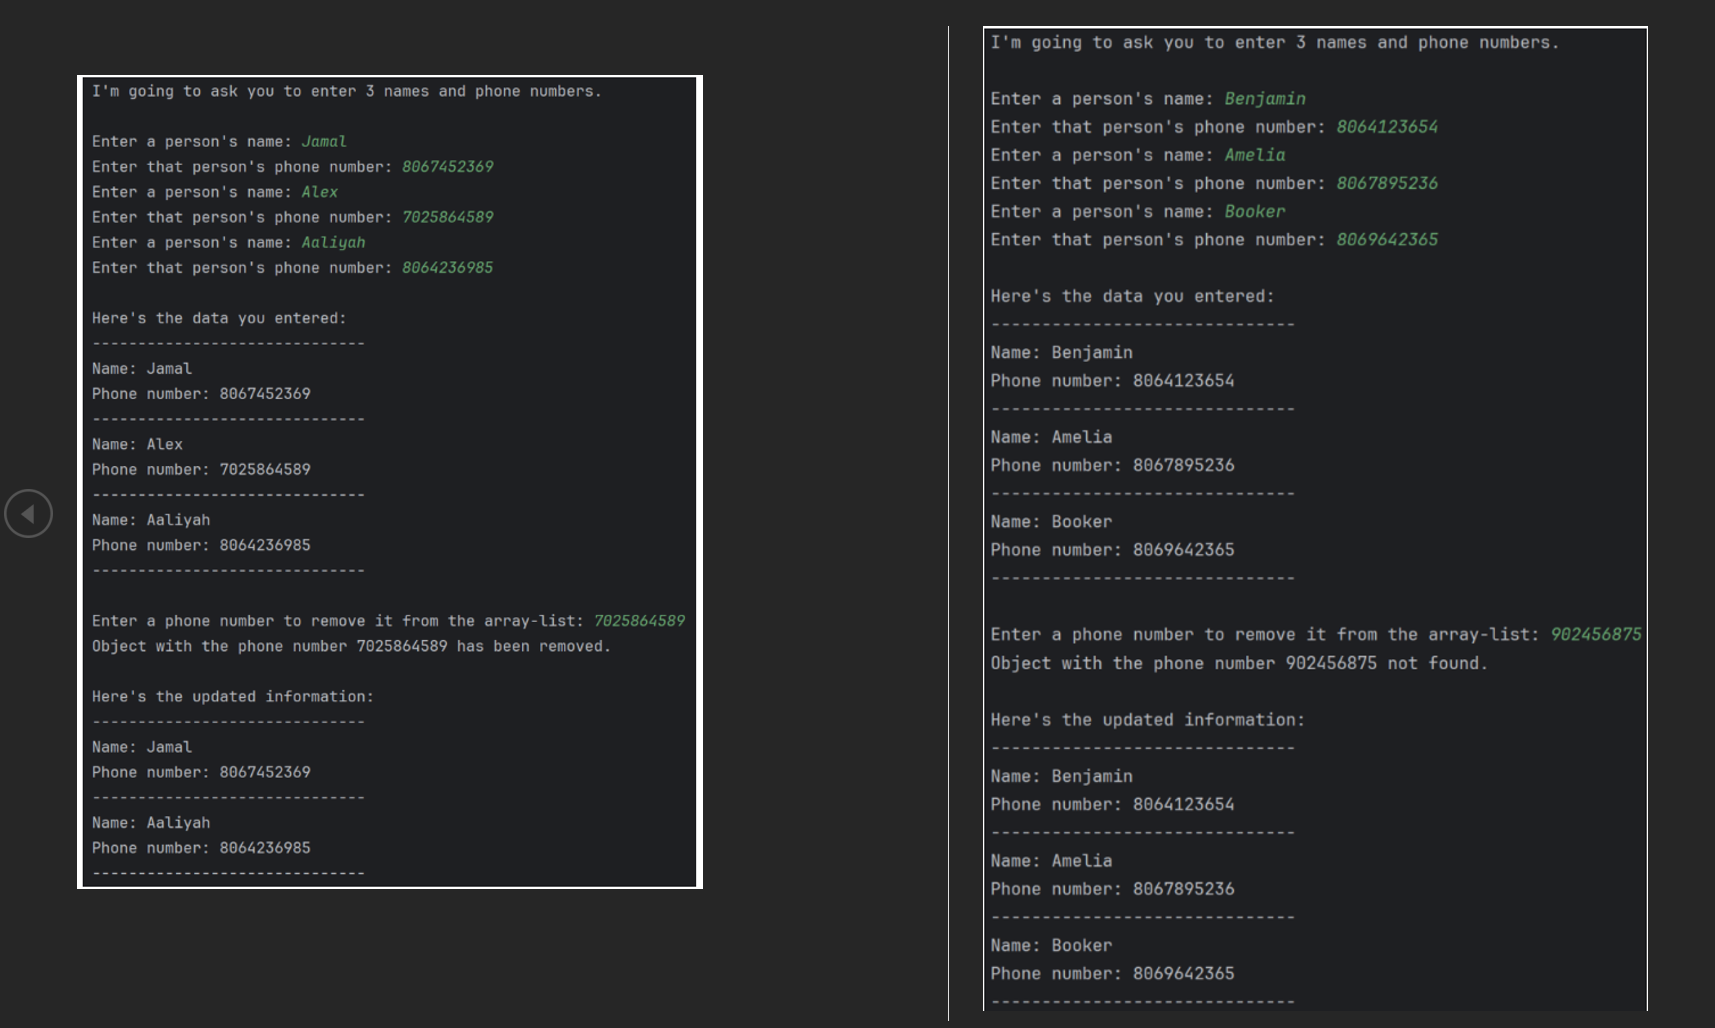Click Phone number: 8064123654 line
The image size is (1715, 1028).
coord(1112,380)
